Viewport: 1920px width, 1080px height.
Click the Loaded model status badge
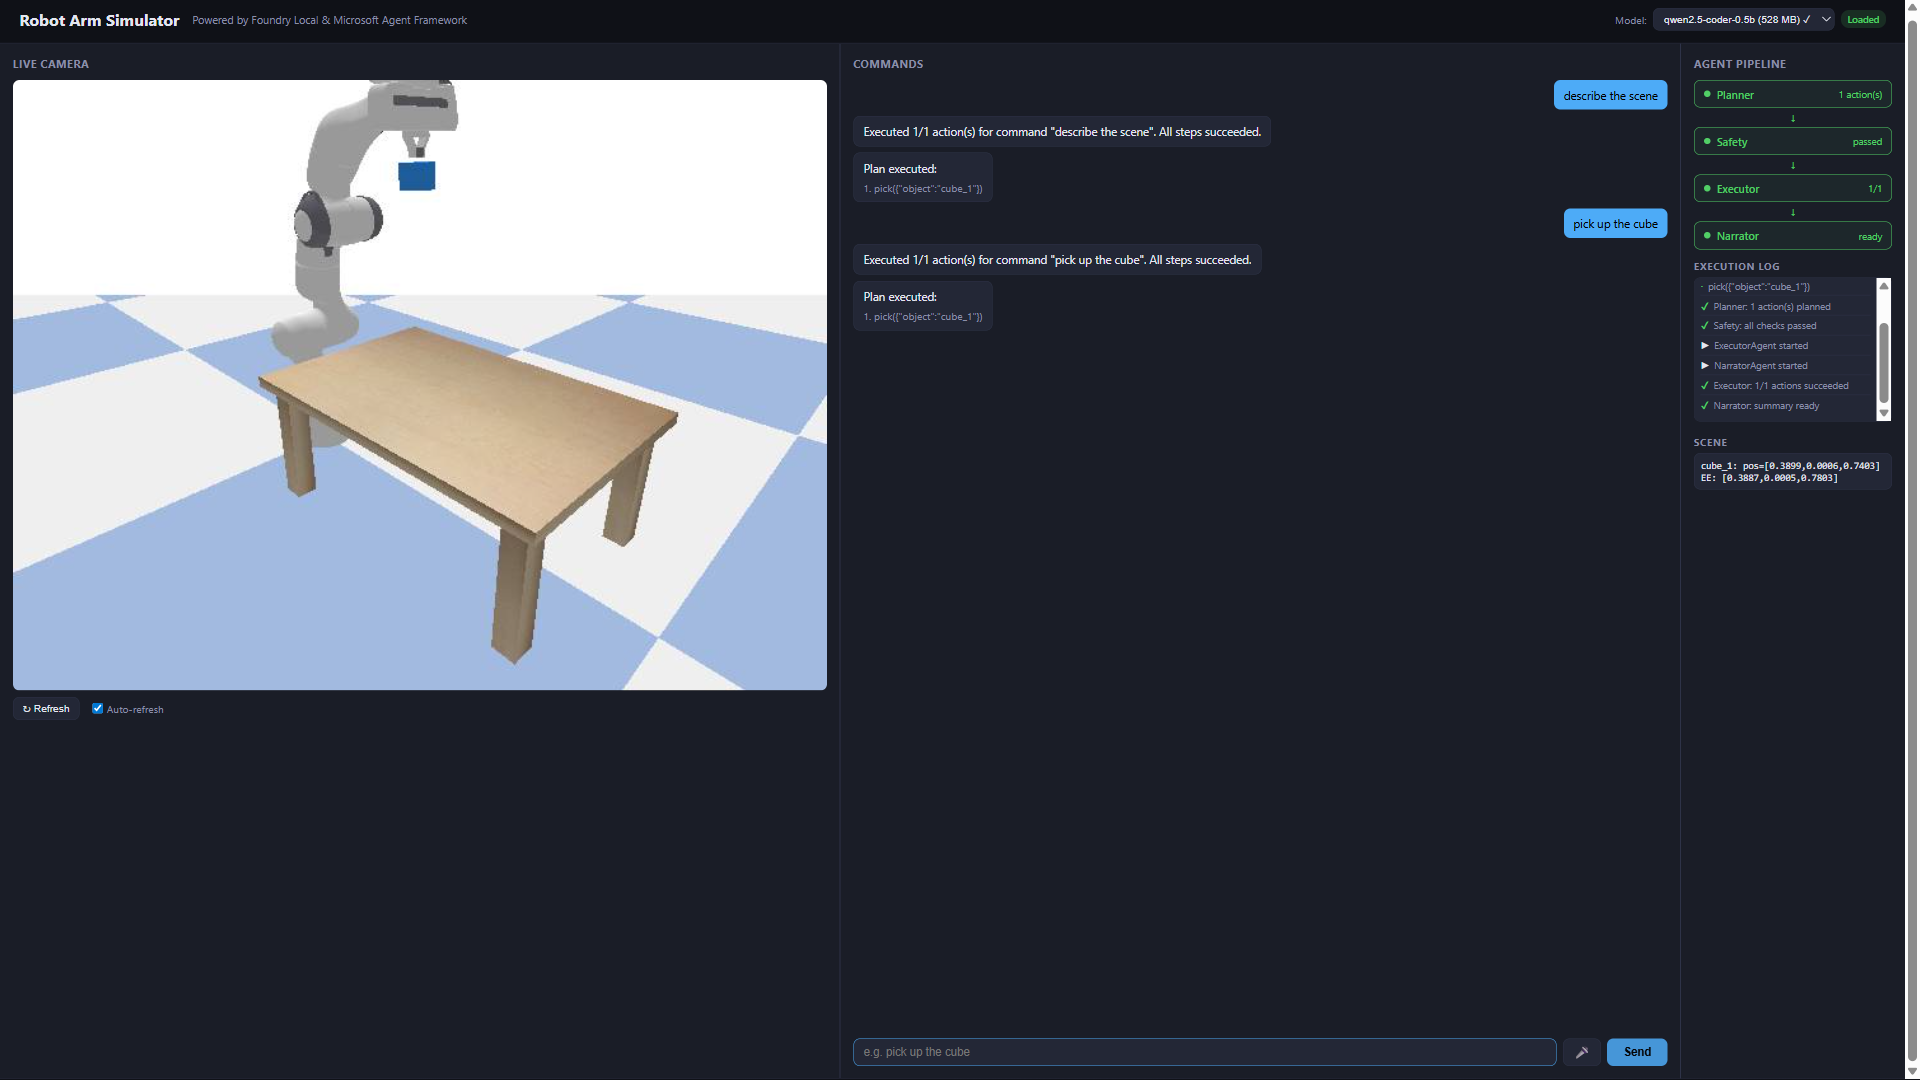click(1863, 20)
